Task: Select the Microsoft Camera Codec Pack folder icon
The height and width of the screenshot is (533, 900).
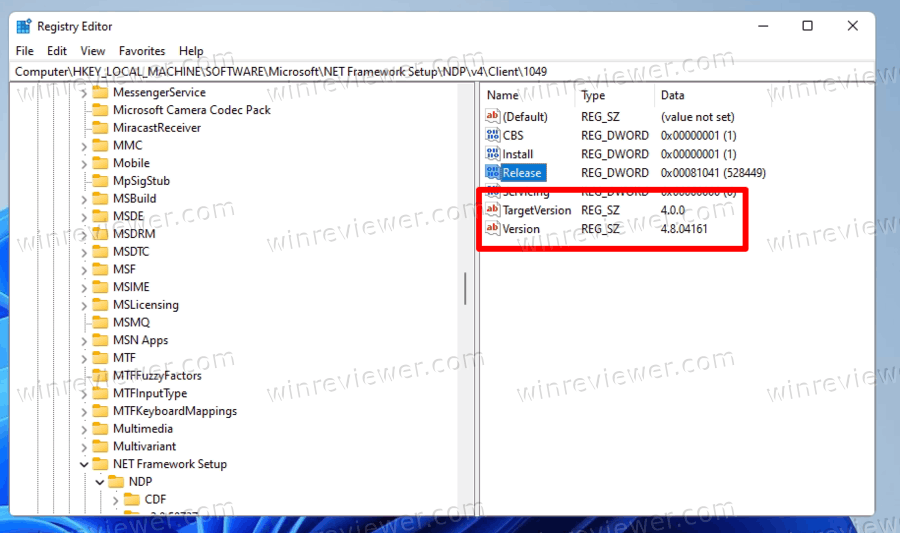Action: click(100, 110)
